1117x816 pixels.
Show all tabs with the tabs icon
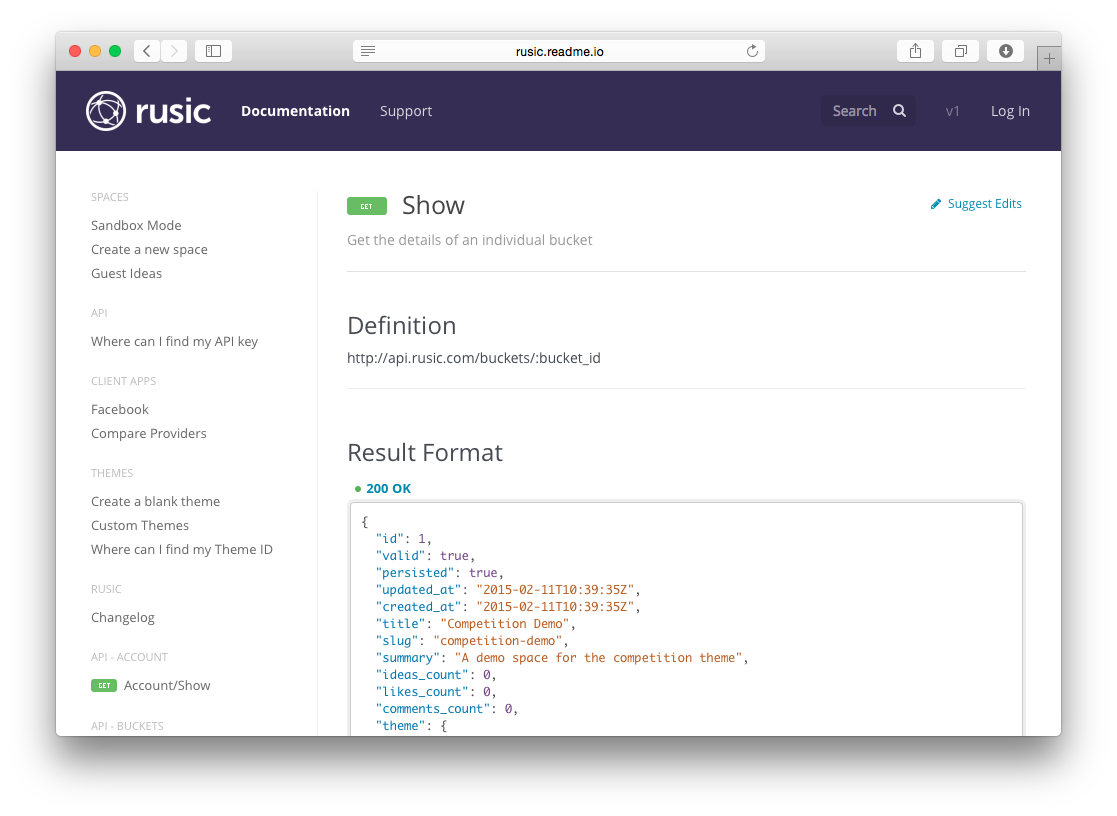tap(960, 51)
